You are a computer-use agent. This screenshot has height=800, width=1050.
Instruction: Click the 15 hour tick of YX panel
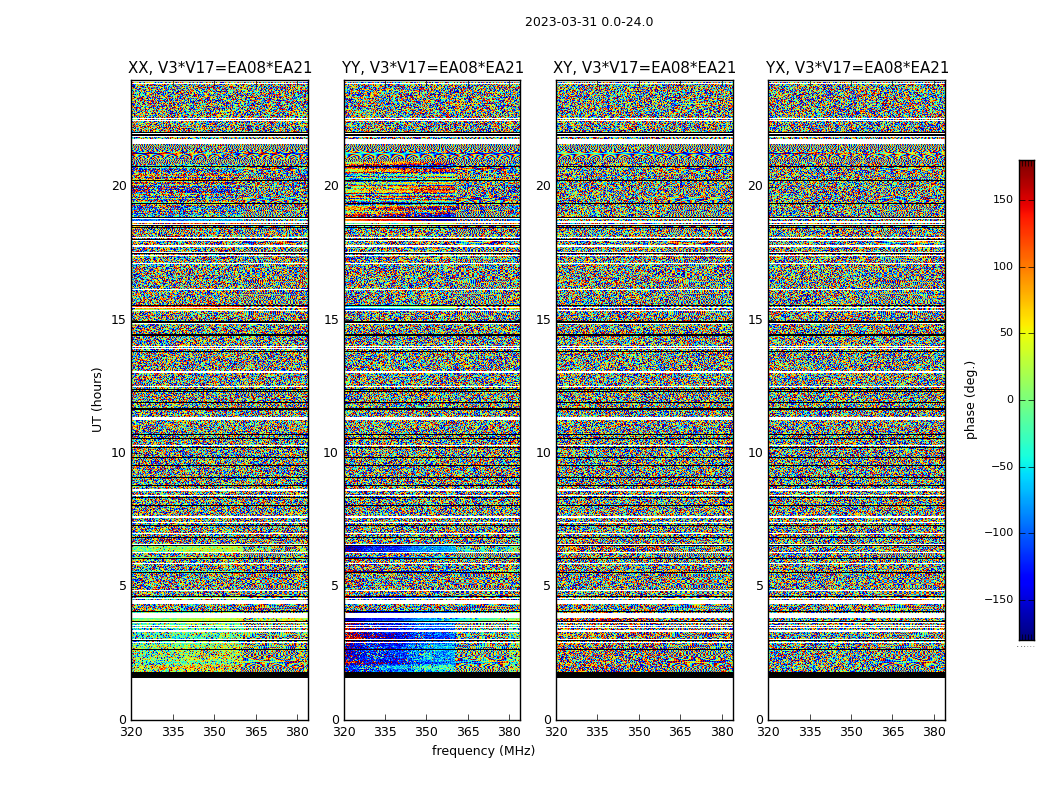[756, 319]
